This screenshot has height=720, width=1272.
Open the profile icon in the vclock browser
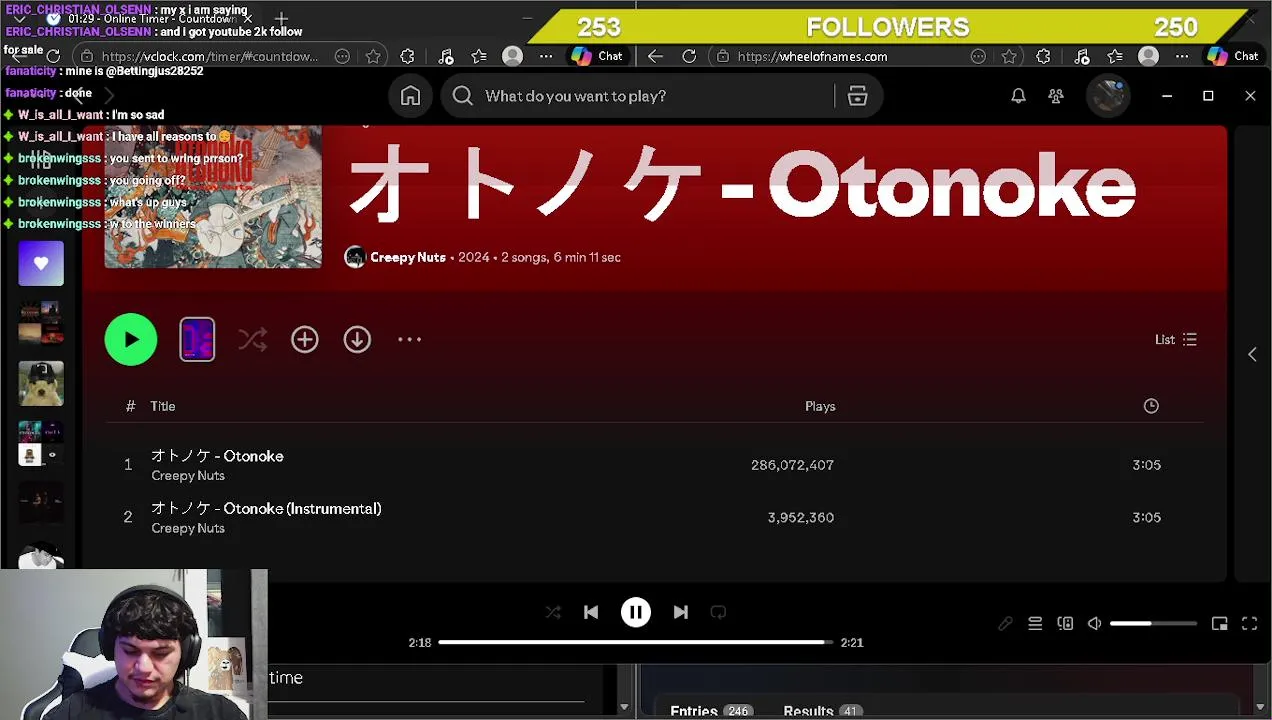(512, 57)
